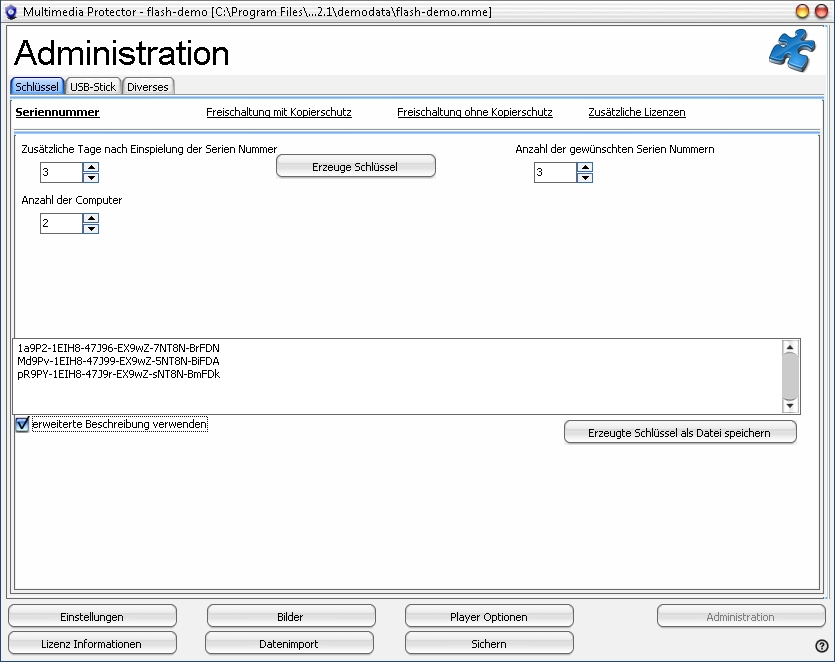
Task: Decrease Zusätzliche Tage value with down arrow
Action: pyautogui.click(x=91, y=178)
